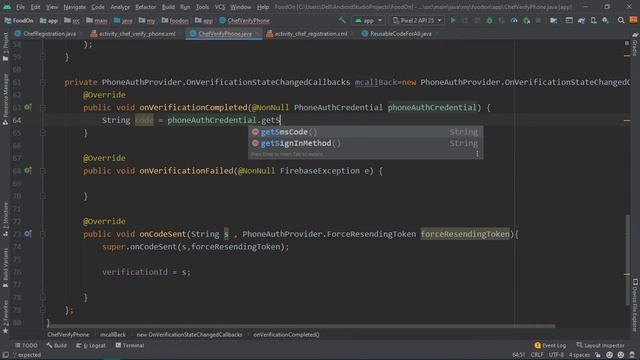Open the VCS menu

tap(220, 7)
